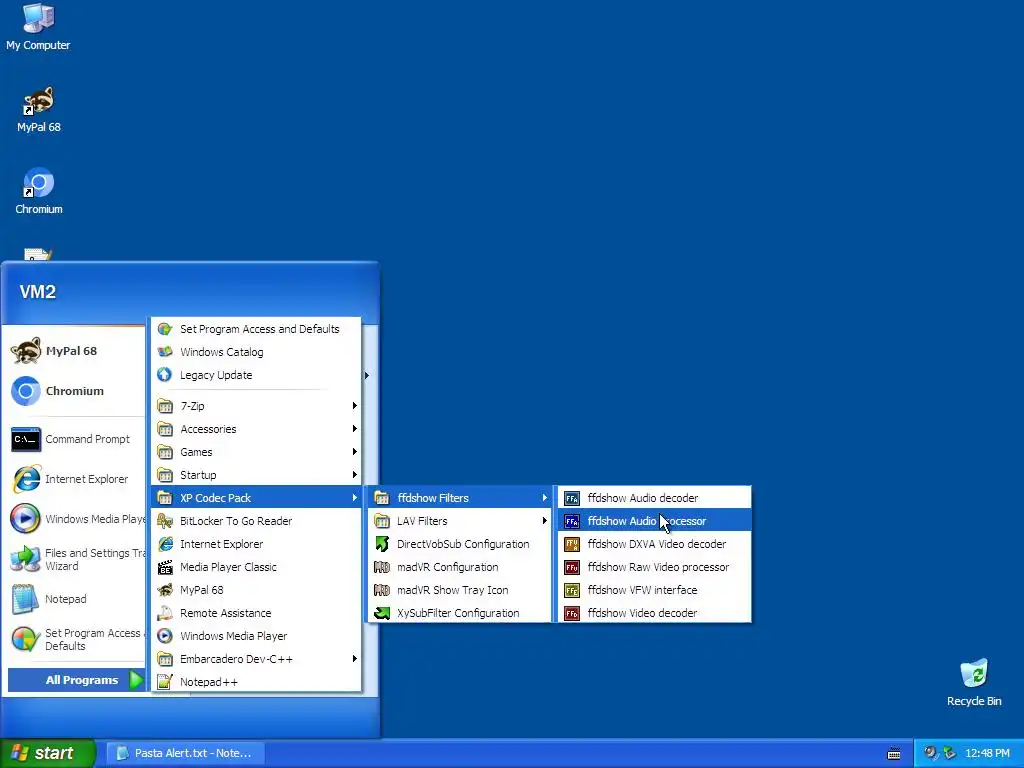This screenshot has height=768, width=1024.
Task: Switch to Pasta Alert.txt Notepad taskbar button
Action: pyautogui.click(x=185, y=753)
